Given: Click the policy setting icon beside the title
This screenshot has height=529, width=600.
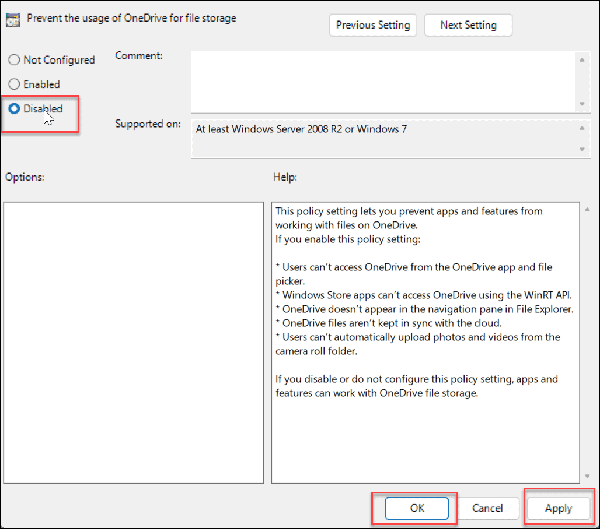Looking at the screenshot, I should [x=13, y=20].
